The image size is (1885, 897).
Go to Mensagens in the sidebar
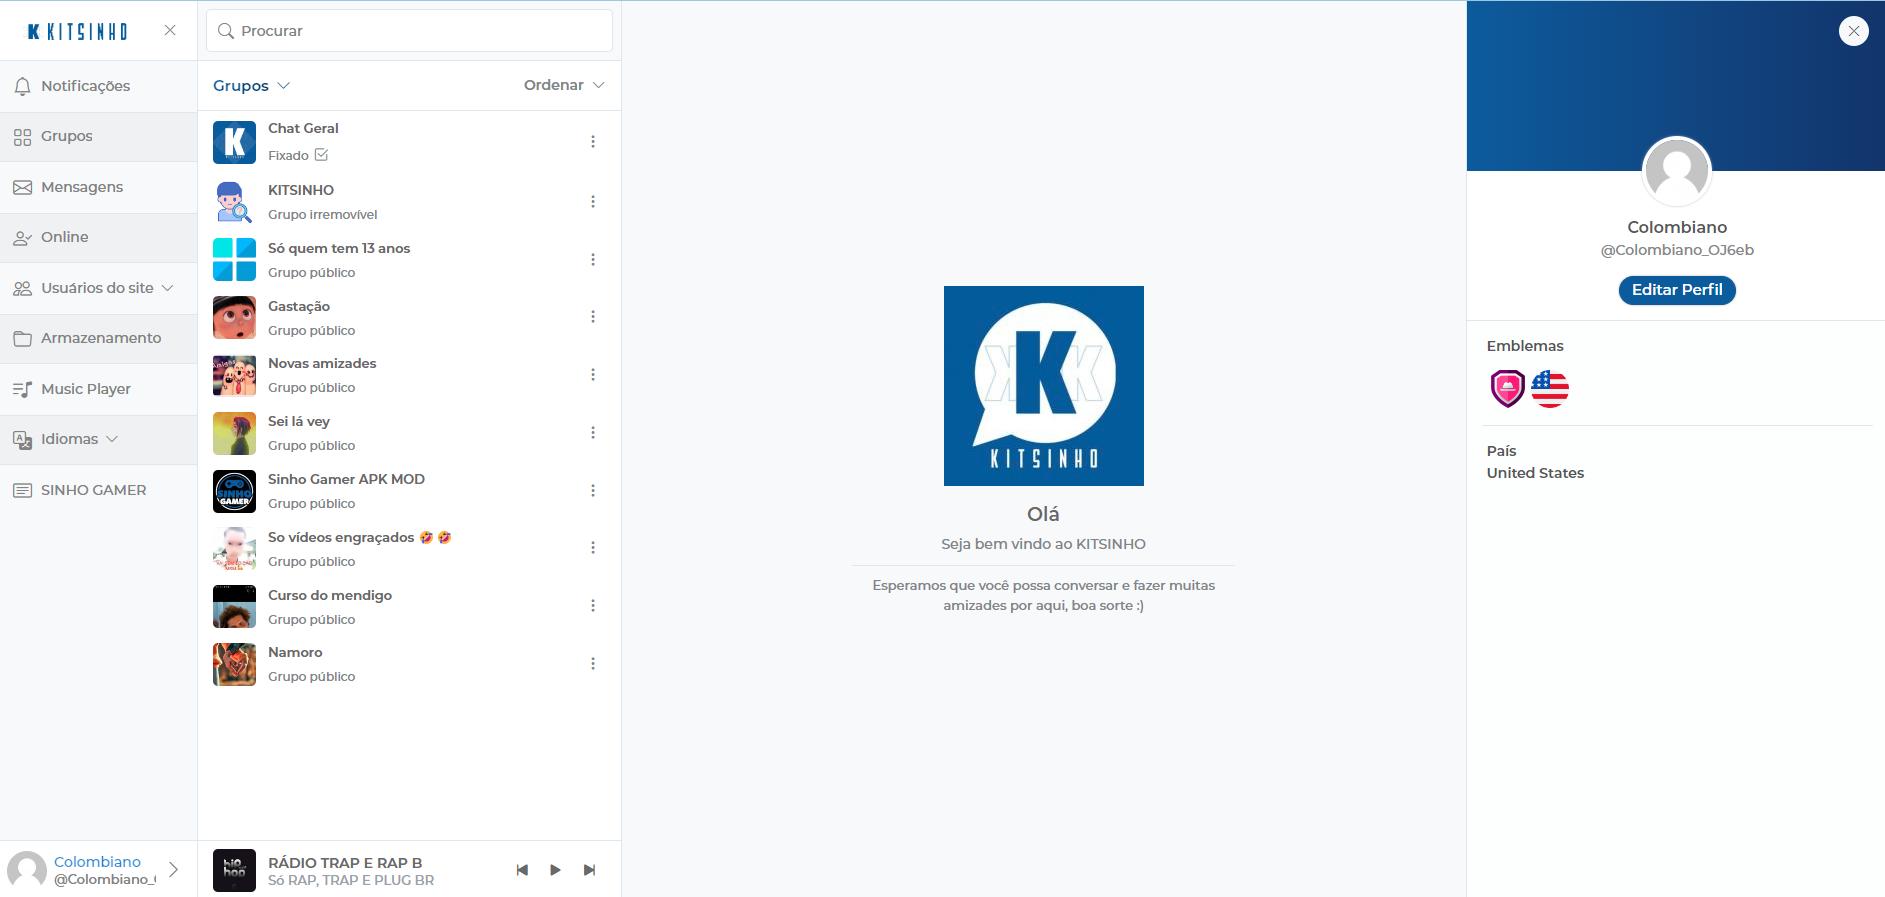pyautogui.click(x=81, y=187)
